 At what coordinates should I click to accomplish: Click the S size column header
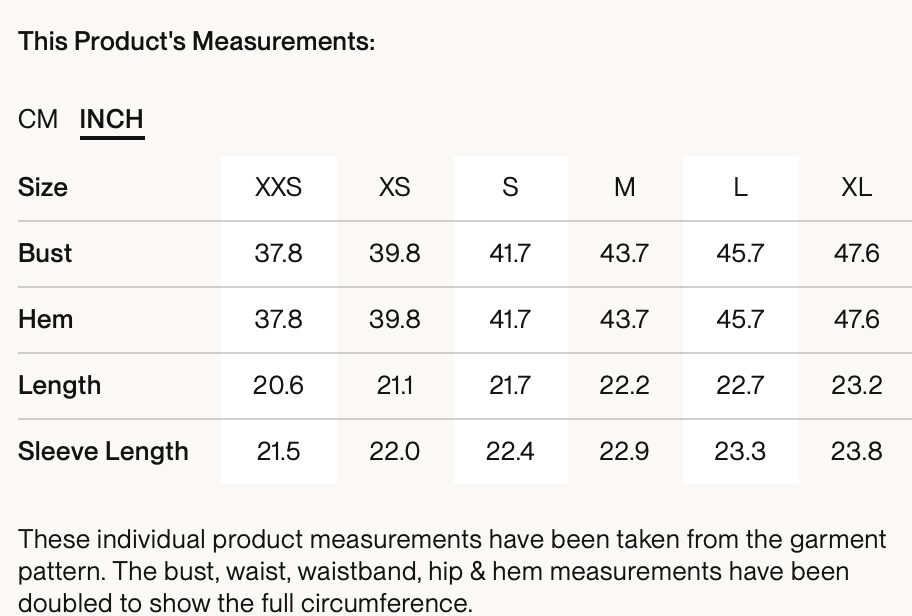click(x=510, y=187)
